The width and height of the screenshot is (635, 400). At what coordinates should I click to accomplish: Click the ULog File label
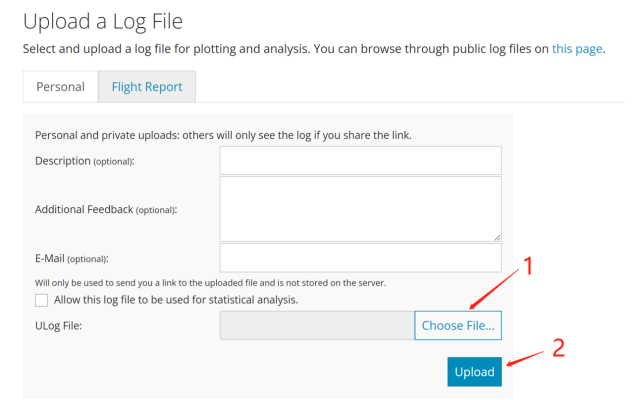click(x=59, y=326)
